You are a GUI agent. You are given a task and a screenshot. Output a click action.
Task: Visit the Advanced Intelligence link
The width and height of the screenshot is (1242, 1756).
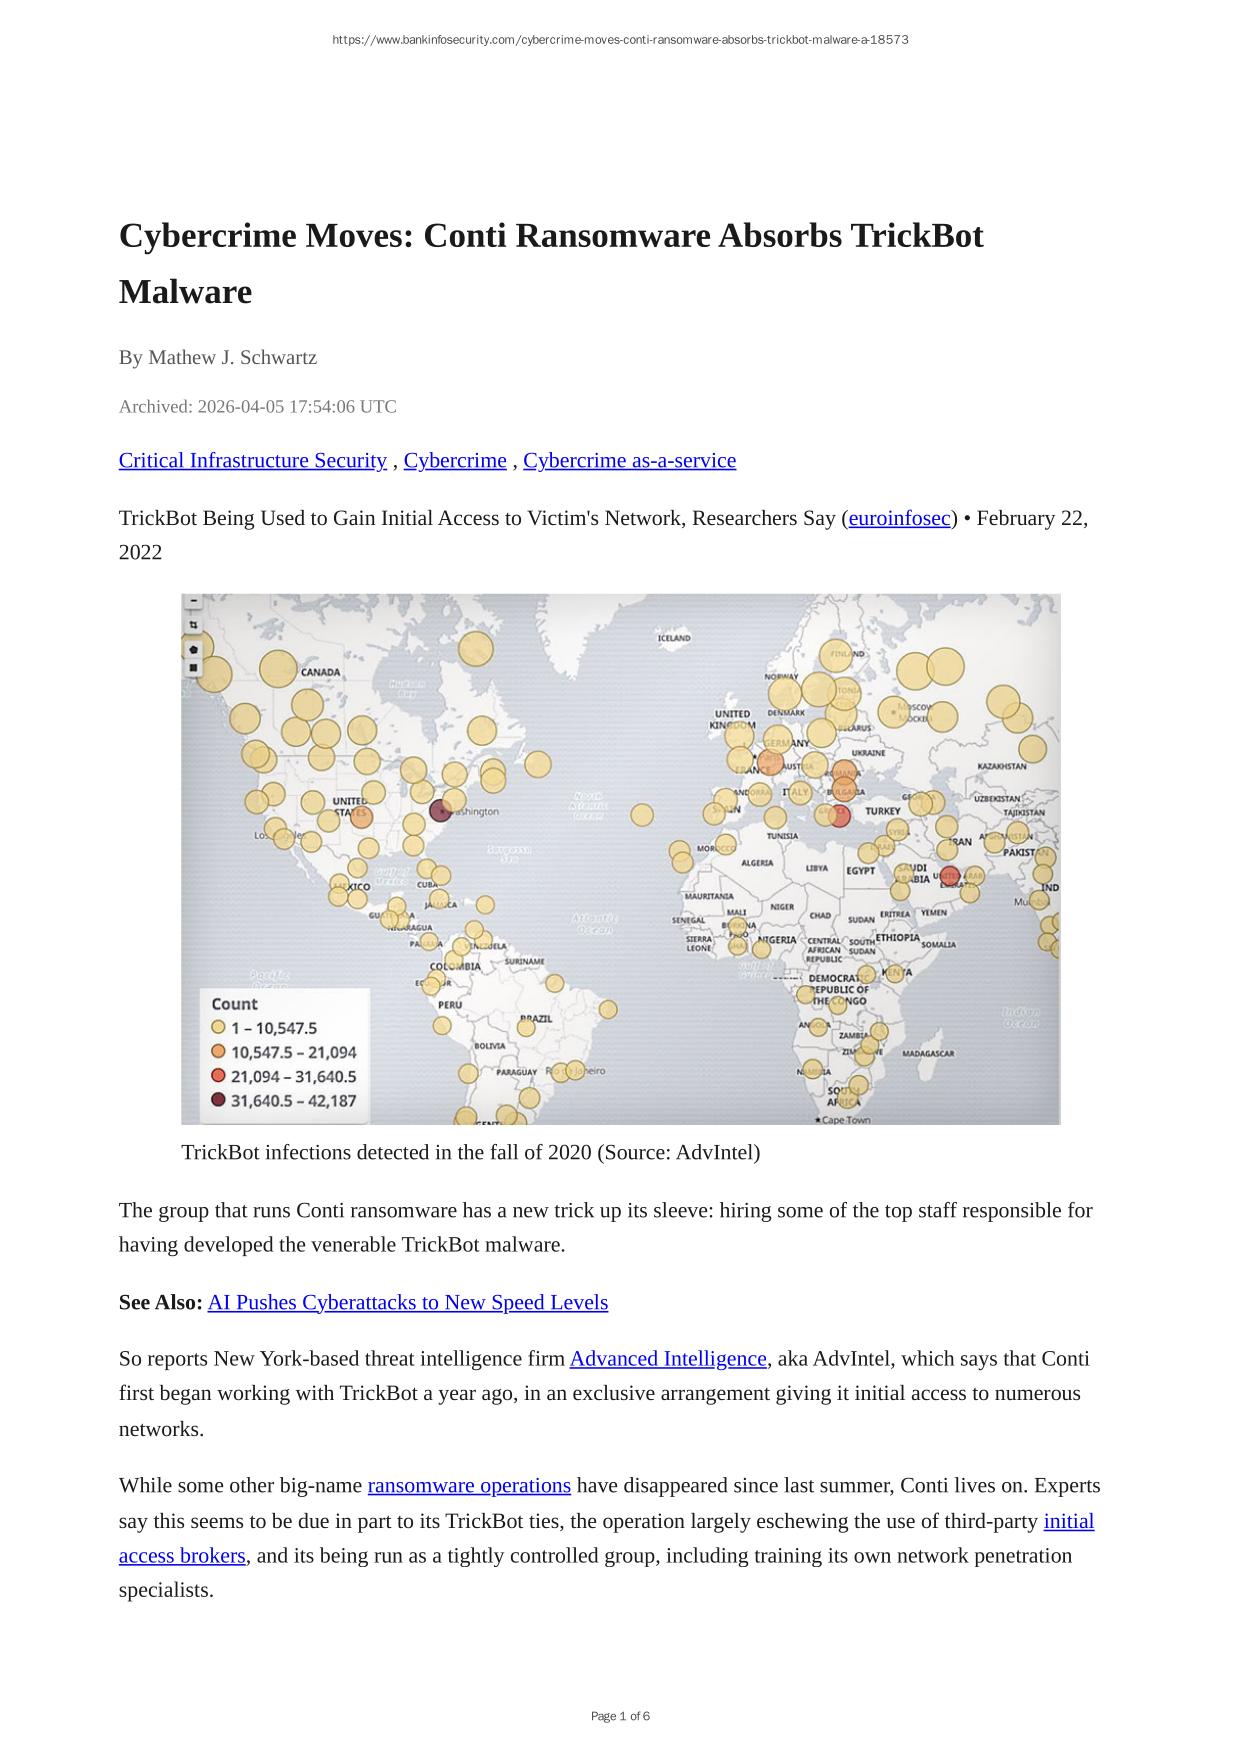click(667, 1358)
